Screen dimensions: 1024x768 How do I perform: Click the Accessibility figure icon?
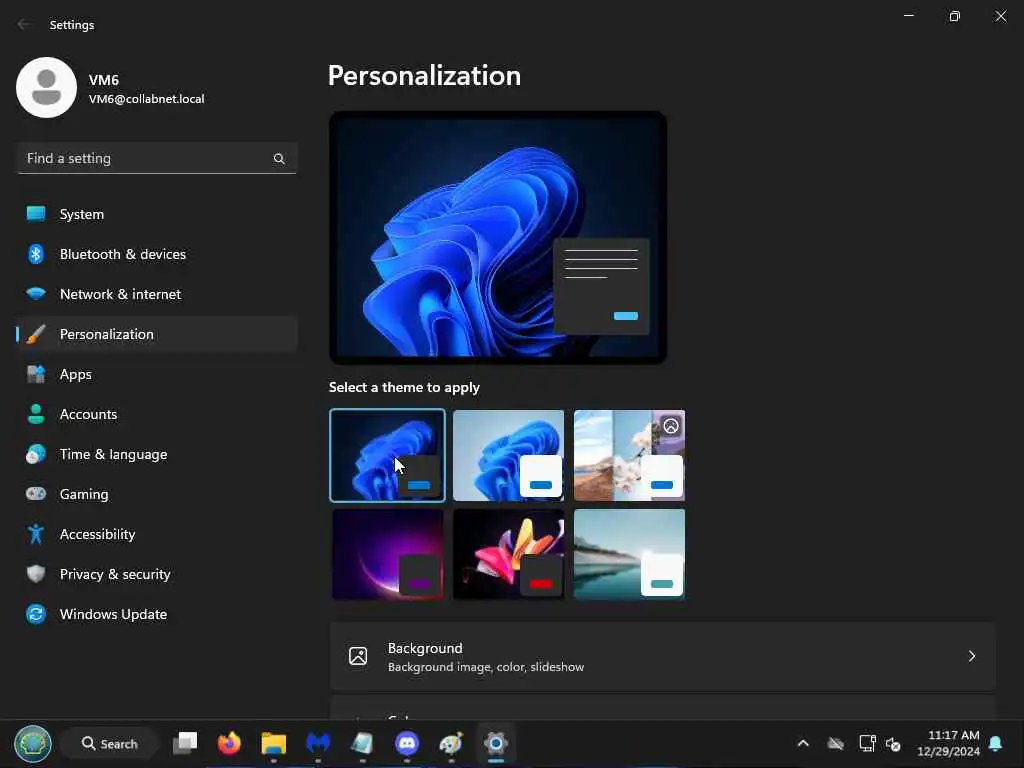pos(36,534)
